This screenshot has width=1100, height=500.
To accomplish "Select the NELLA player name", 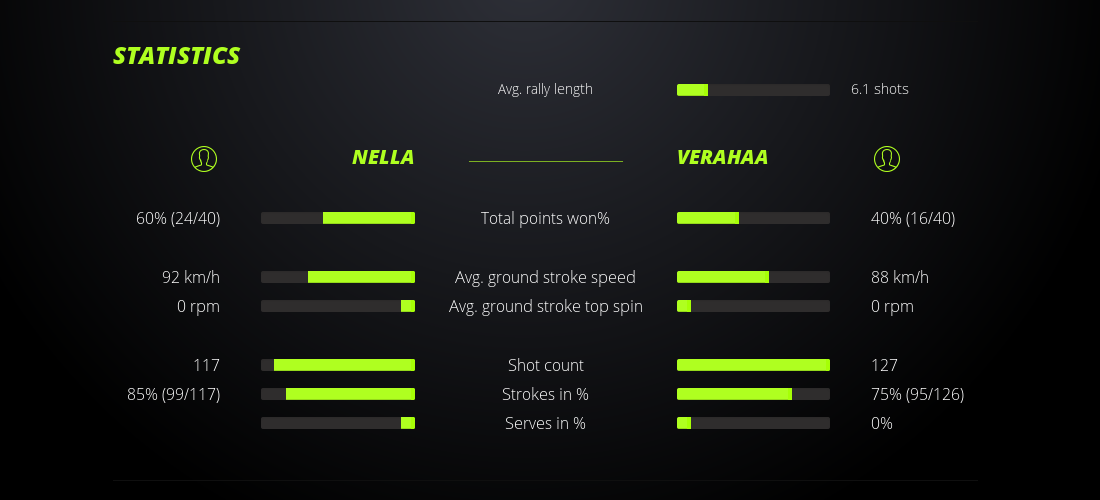I will pos(383,157).
